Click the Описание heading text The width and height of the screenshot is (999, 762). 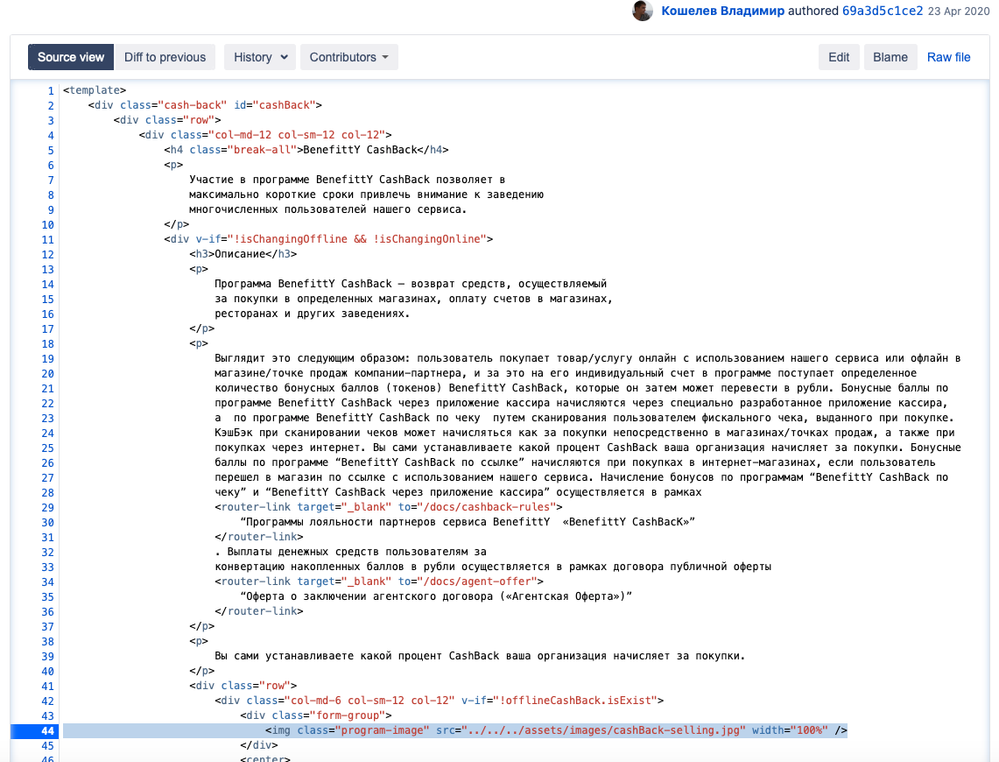(x=240, y=254)
